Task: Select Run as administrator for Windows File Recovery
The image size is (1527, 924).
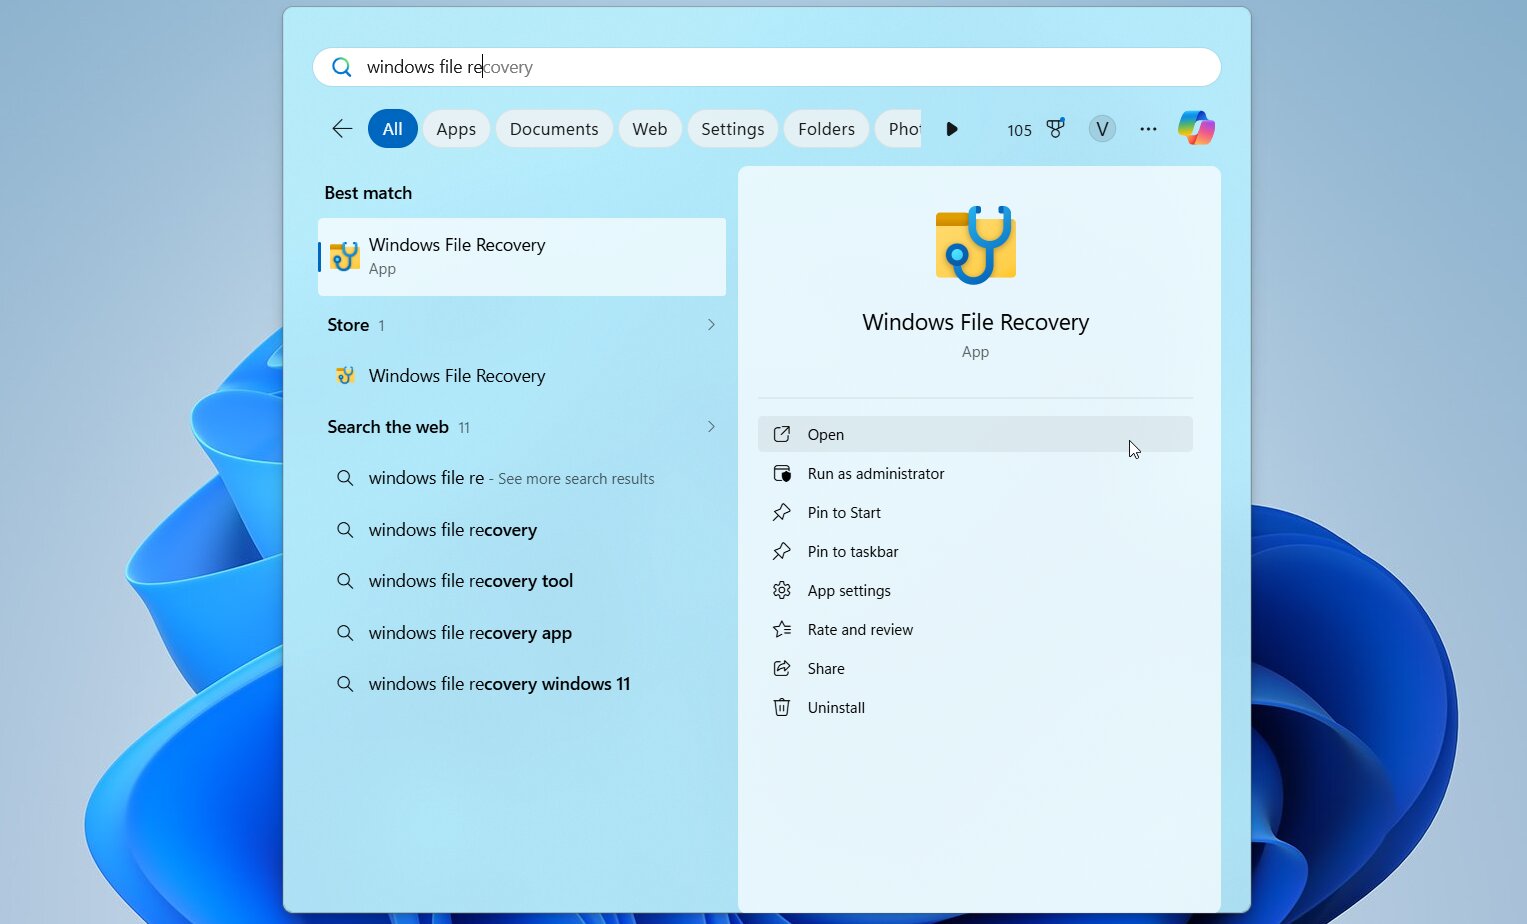Action: (x=875, y=473)
